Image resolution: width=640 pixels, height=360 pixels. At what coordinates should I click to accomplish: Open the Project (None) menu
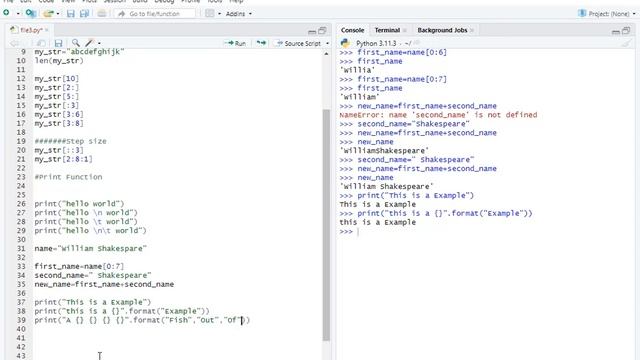(x=607, y=13)
